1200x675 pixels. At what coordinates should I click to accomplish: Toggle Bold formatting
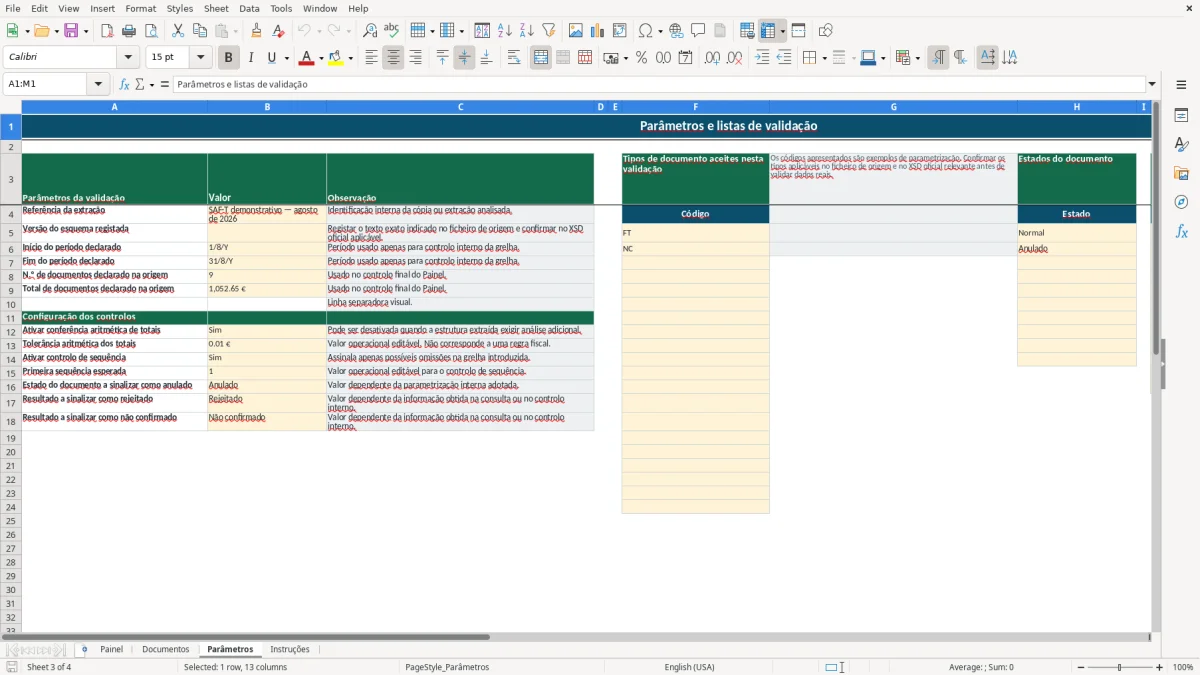point(229,58)
